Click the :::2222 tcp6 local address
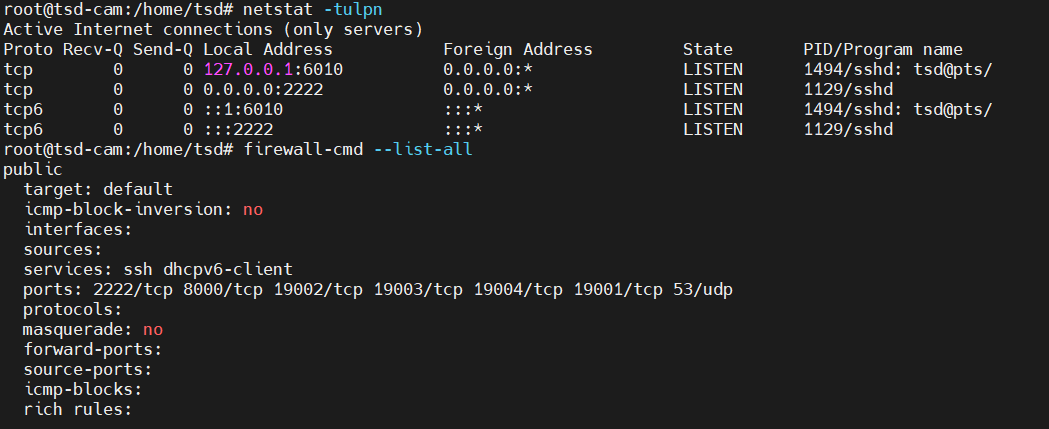 (x=238, y=129)
